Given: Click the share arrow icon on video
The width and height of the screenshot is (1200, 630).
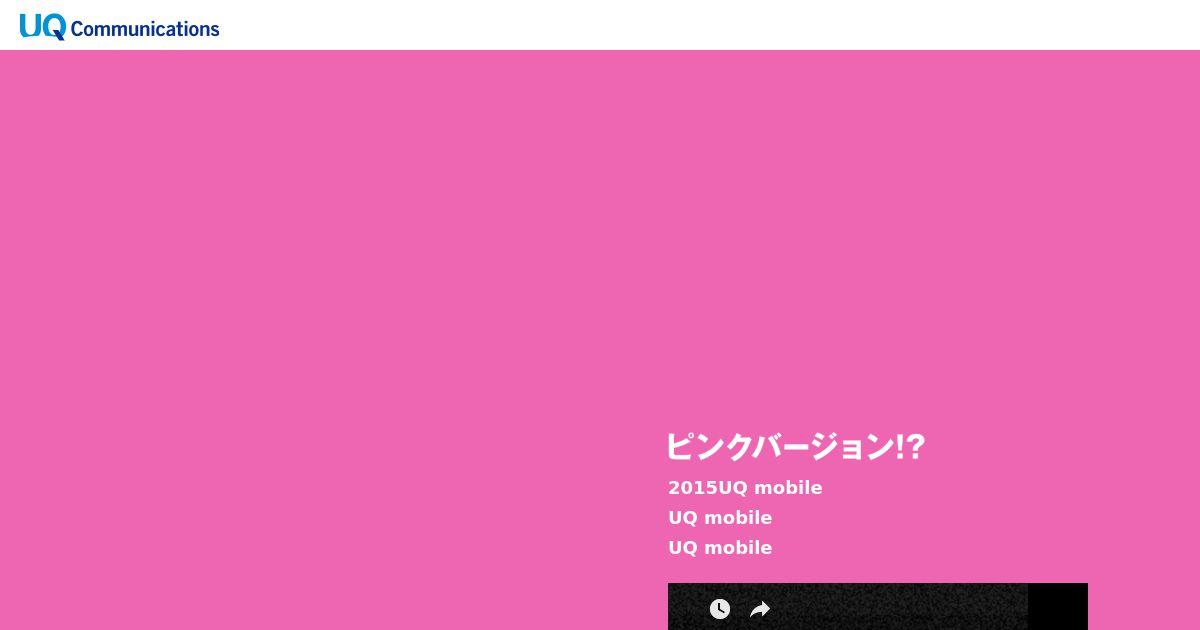Looking at the screenshot, I should 760,609.
